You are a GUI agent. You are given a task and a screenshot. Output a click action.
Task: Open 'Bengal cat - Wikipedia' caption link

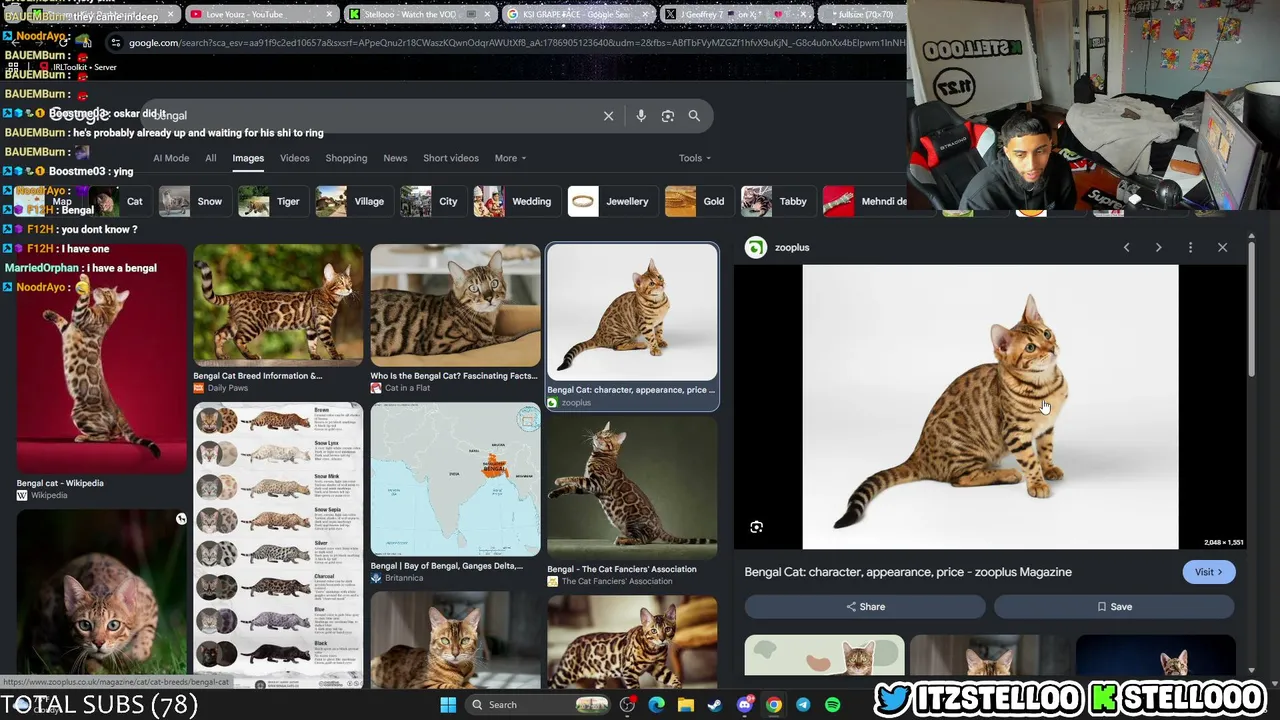click(60, 483)
